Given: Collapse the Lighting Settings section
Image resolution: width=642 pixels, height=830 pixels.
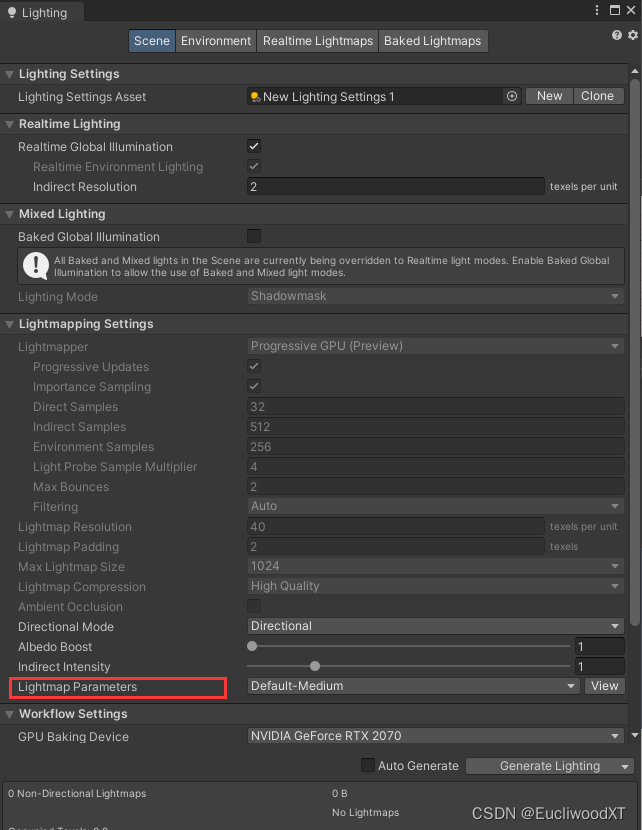Looking at the screenshot, I should (9, 75).
